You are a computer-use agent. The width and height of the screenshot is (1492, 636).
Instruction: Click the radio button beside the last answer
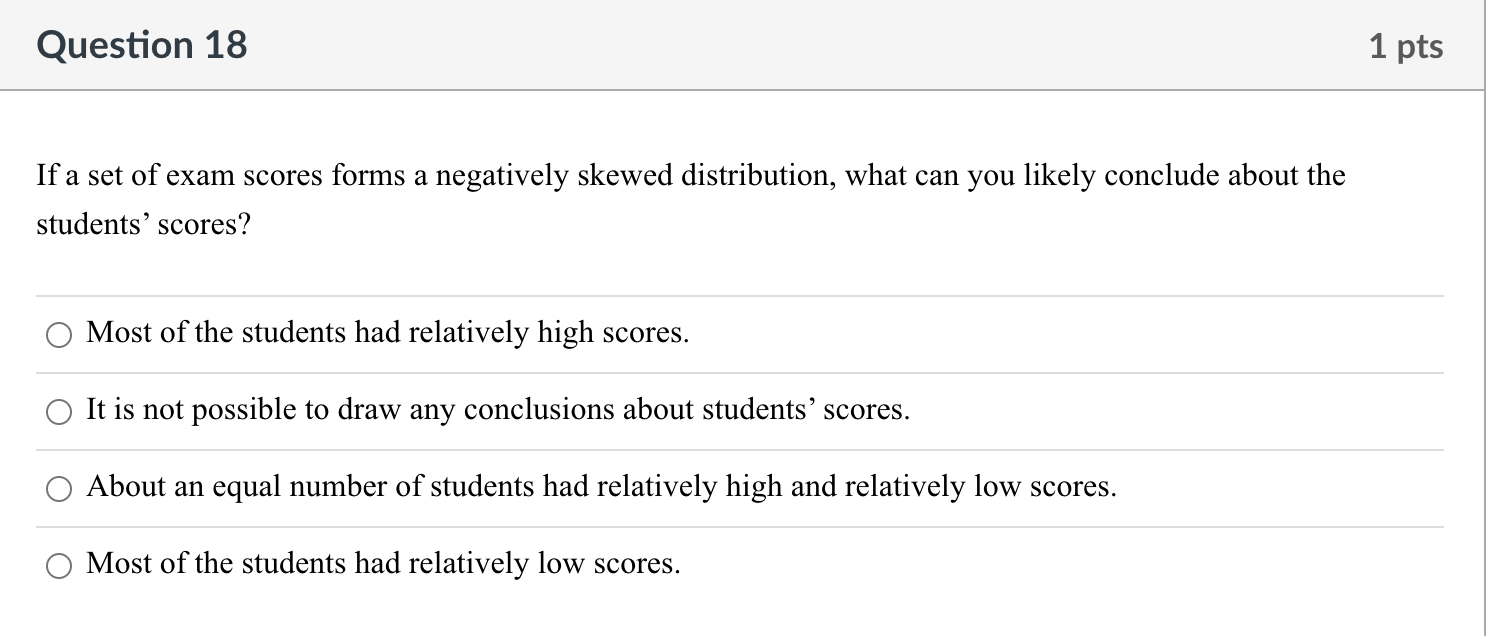coord(58,565)
